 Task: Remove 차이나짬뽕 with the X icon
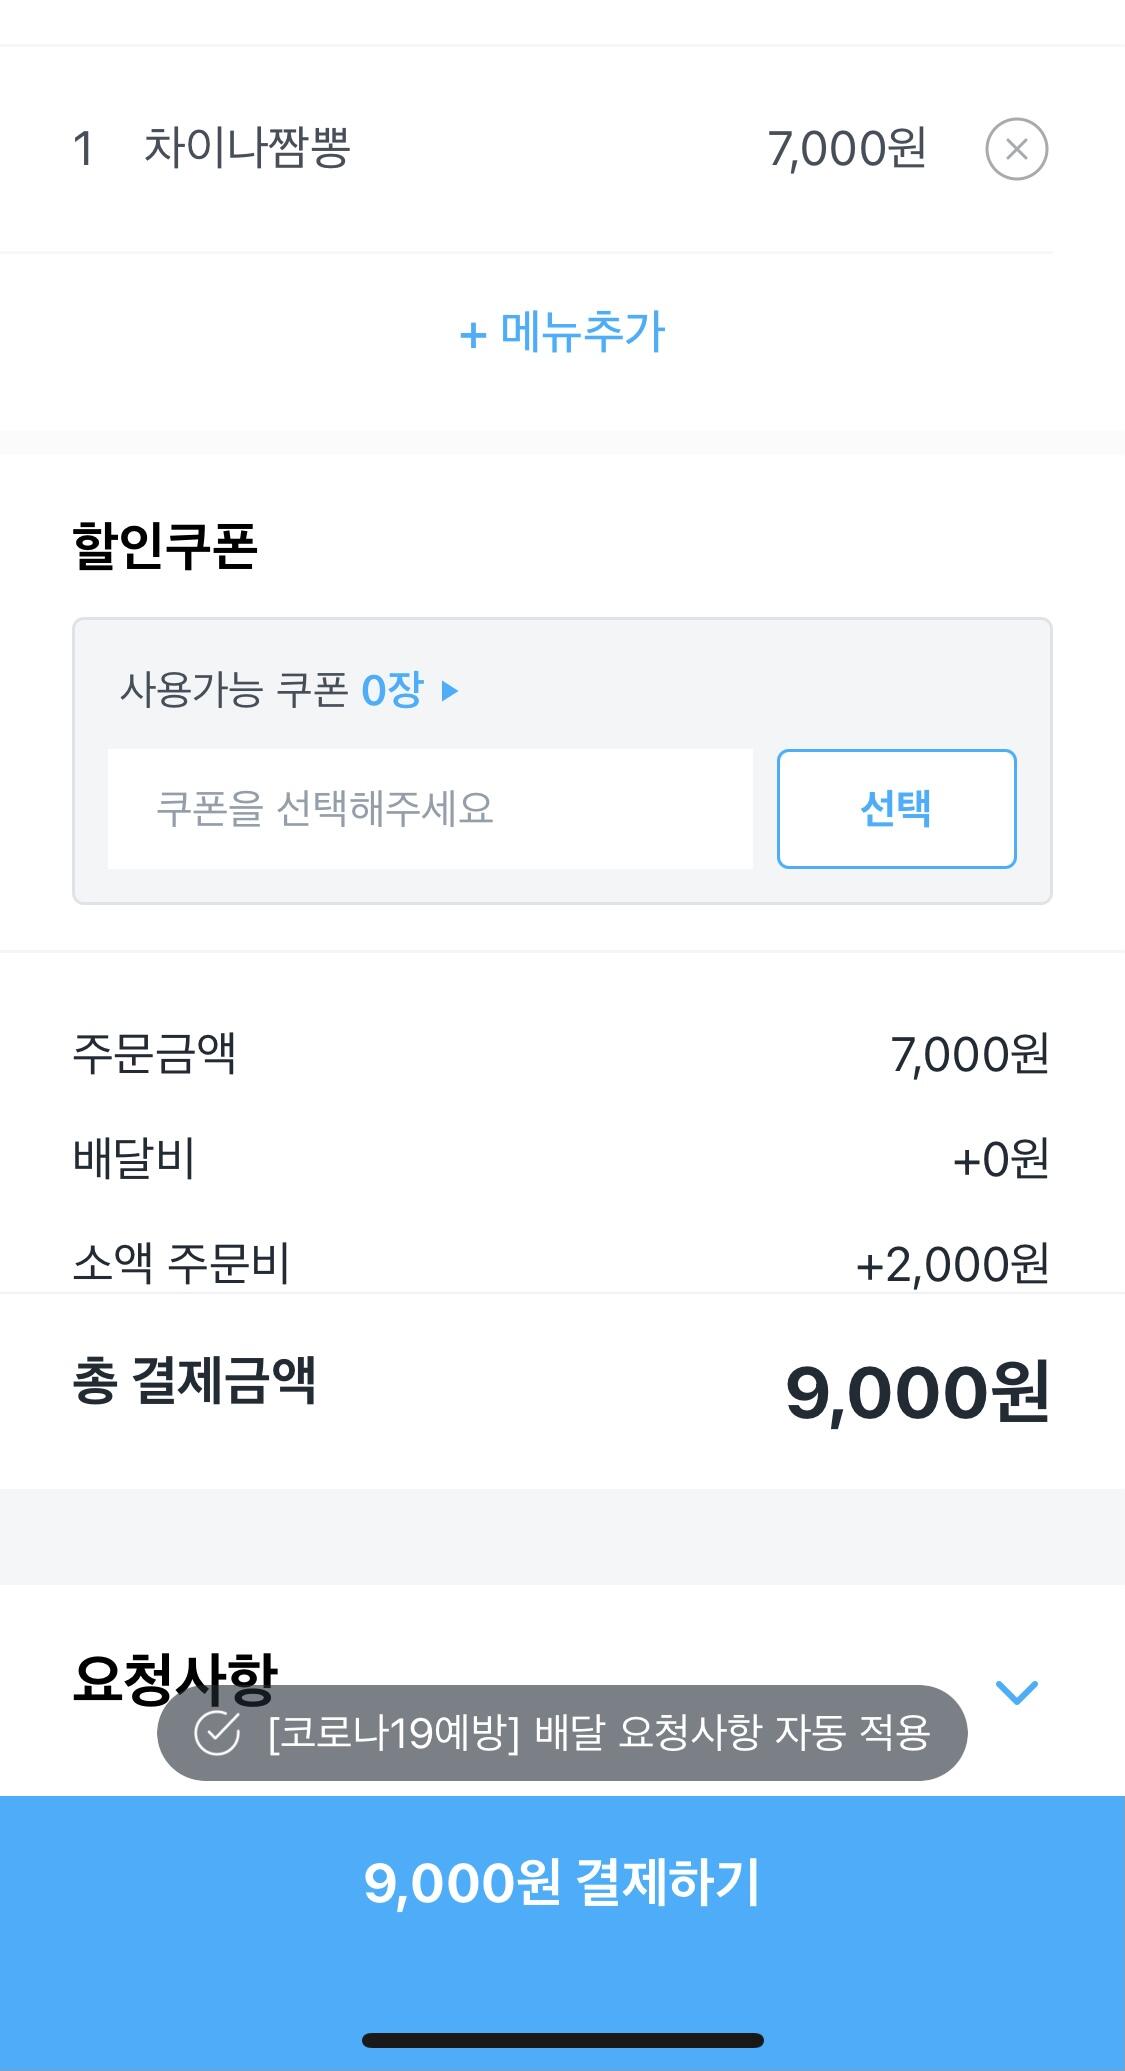click(1016, 149)
